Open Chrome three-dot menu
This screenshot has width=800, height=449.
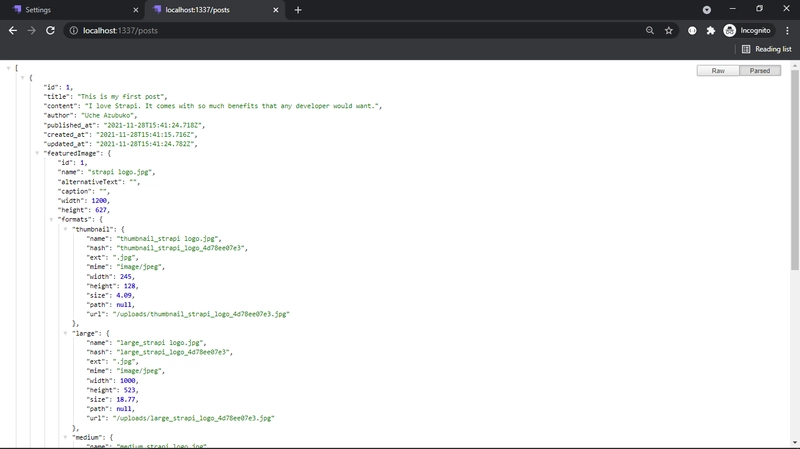click(x=787, y=31)
